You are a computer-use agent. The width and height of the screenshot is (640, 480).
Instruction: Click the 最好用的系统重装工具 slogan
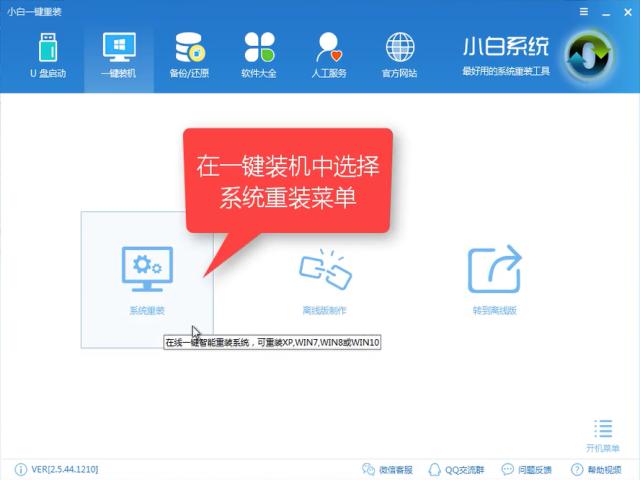506,71
